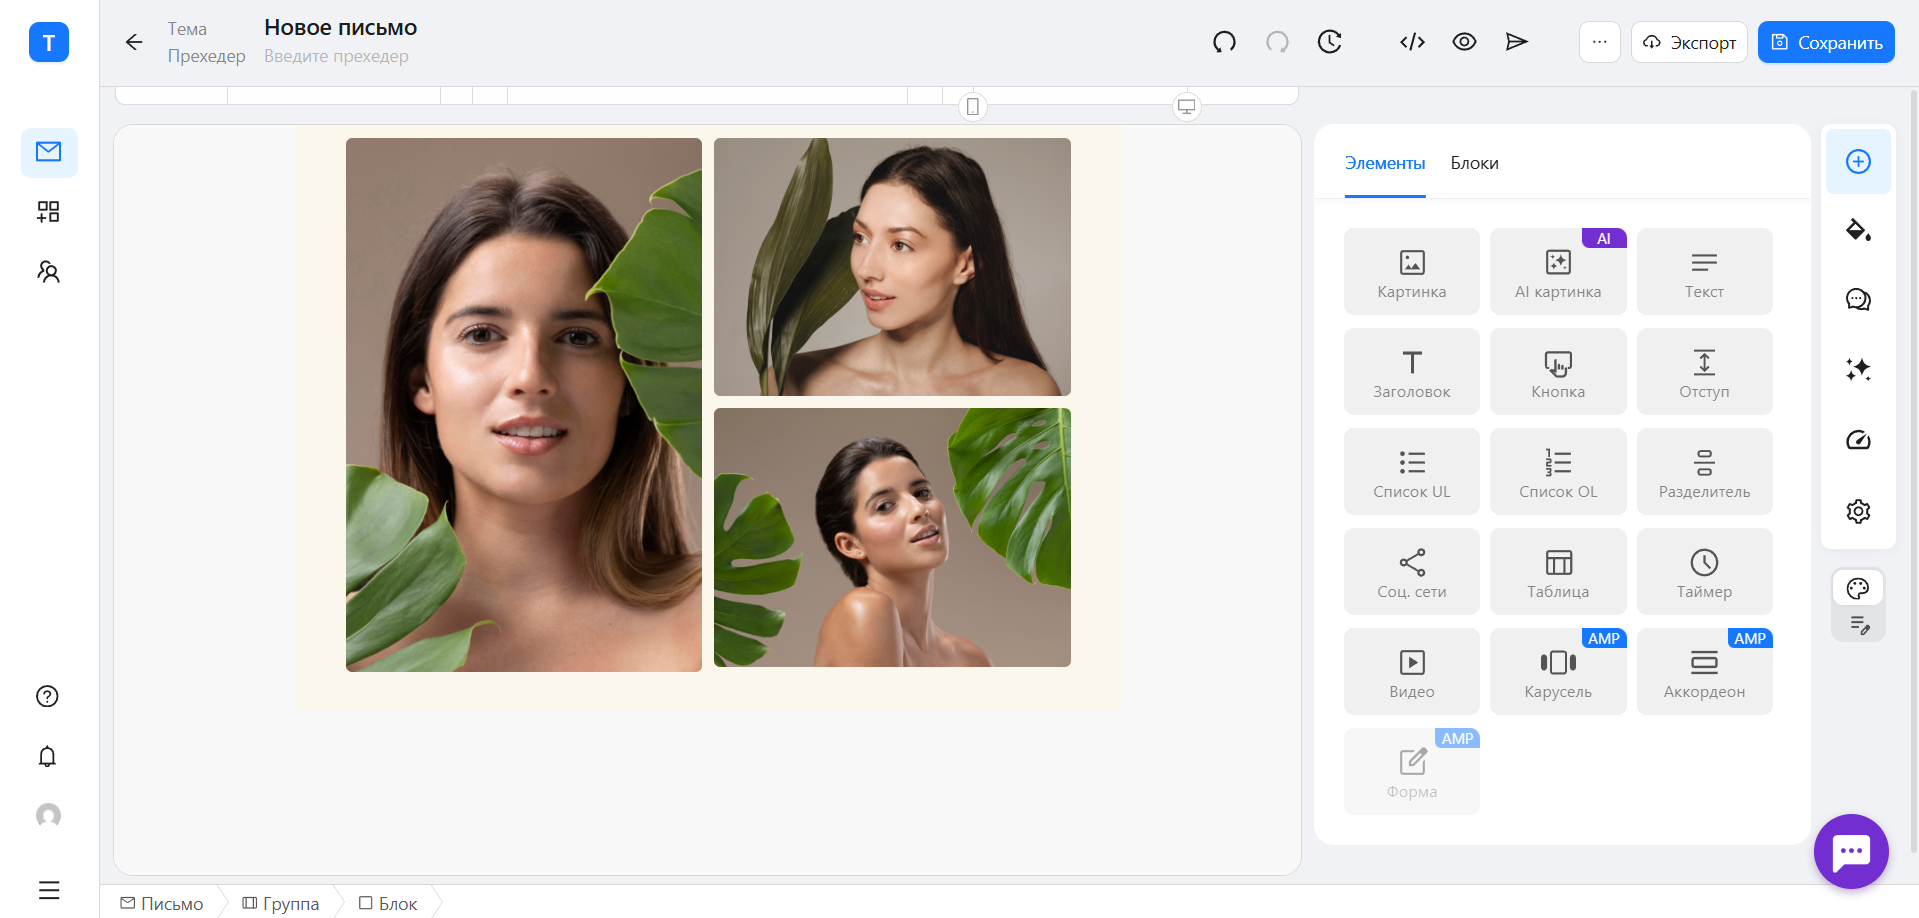The height and width of the screenshot is (918, 1919).
Task: Open the modules grid icon in sidebar
Action: click(x=49, y=211)
